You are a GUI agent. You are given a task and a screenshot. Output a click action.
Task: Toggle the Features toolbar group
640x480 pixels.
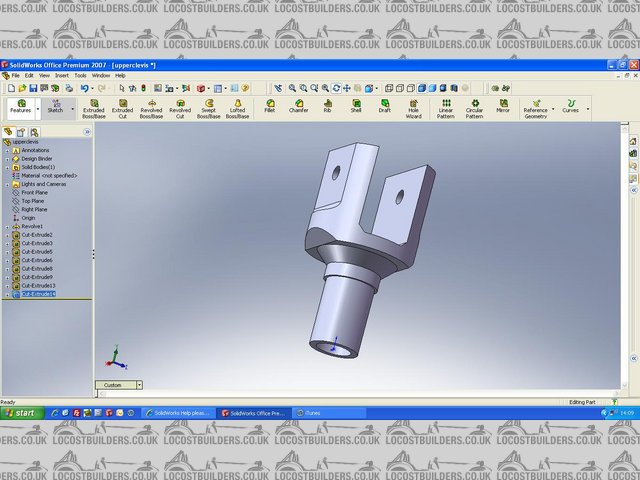click(20, 107)
